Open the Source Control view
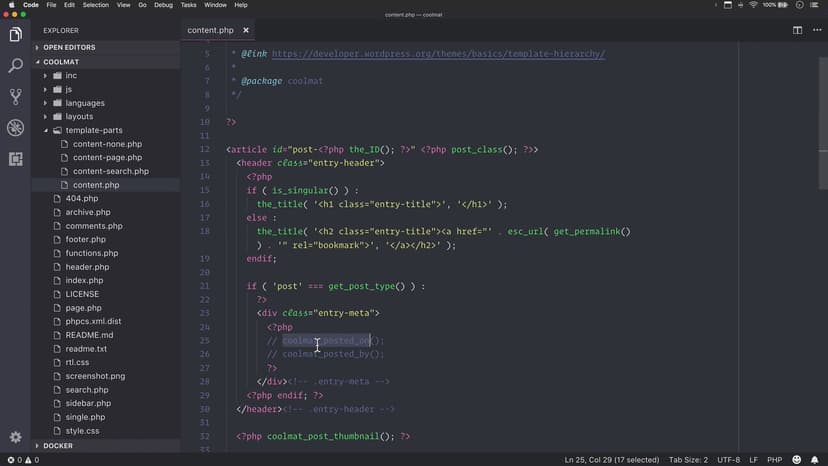Screen dimensions: 828x466 pyautogui.click(x=15, y=97)
